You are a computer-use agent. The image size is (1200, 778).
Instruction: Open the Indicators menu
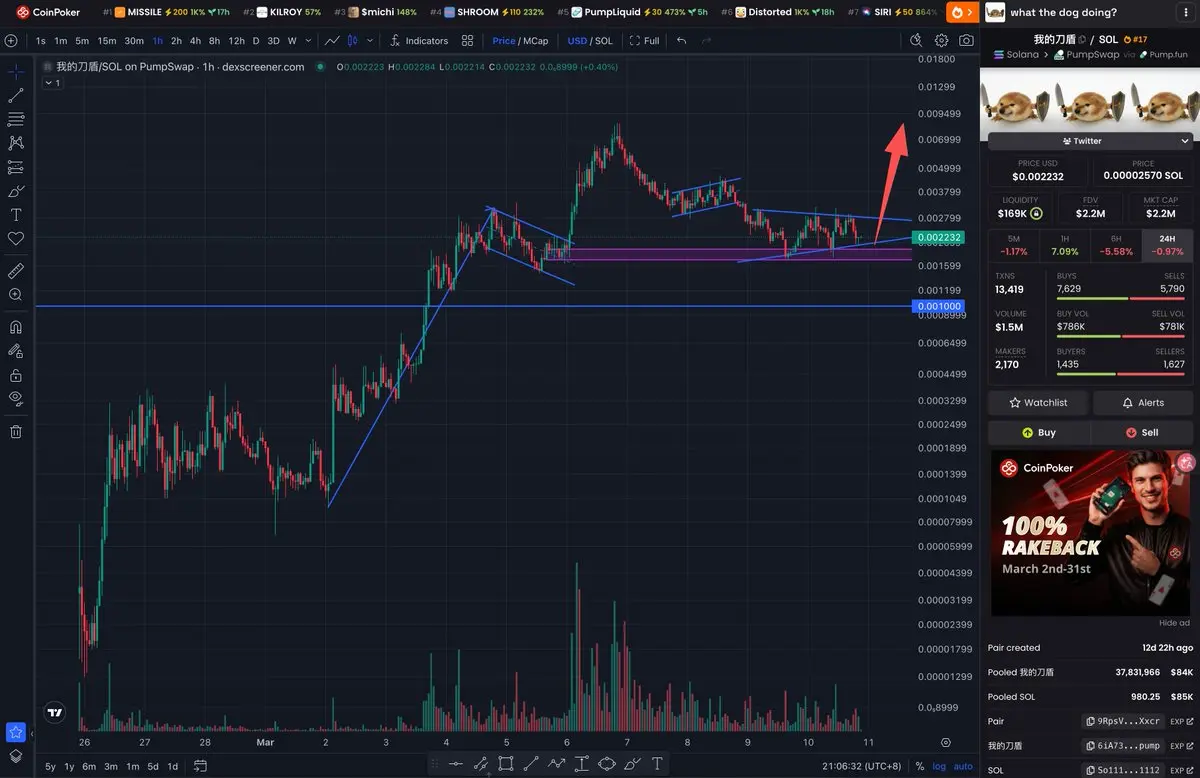(418, 41)
